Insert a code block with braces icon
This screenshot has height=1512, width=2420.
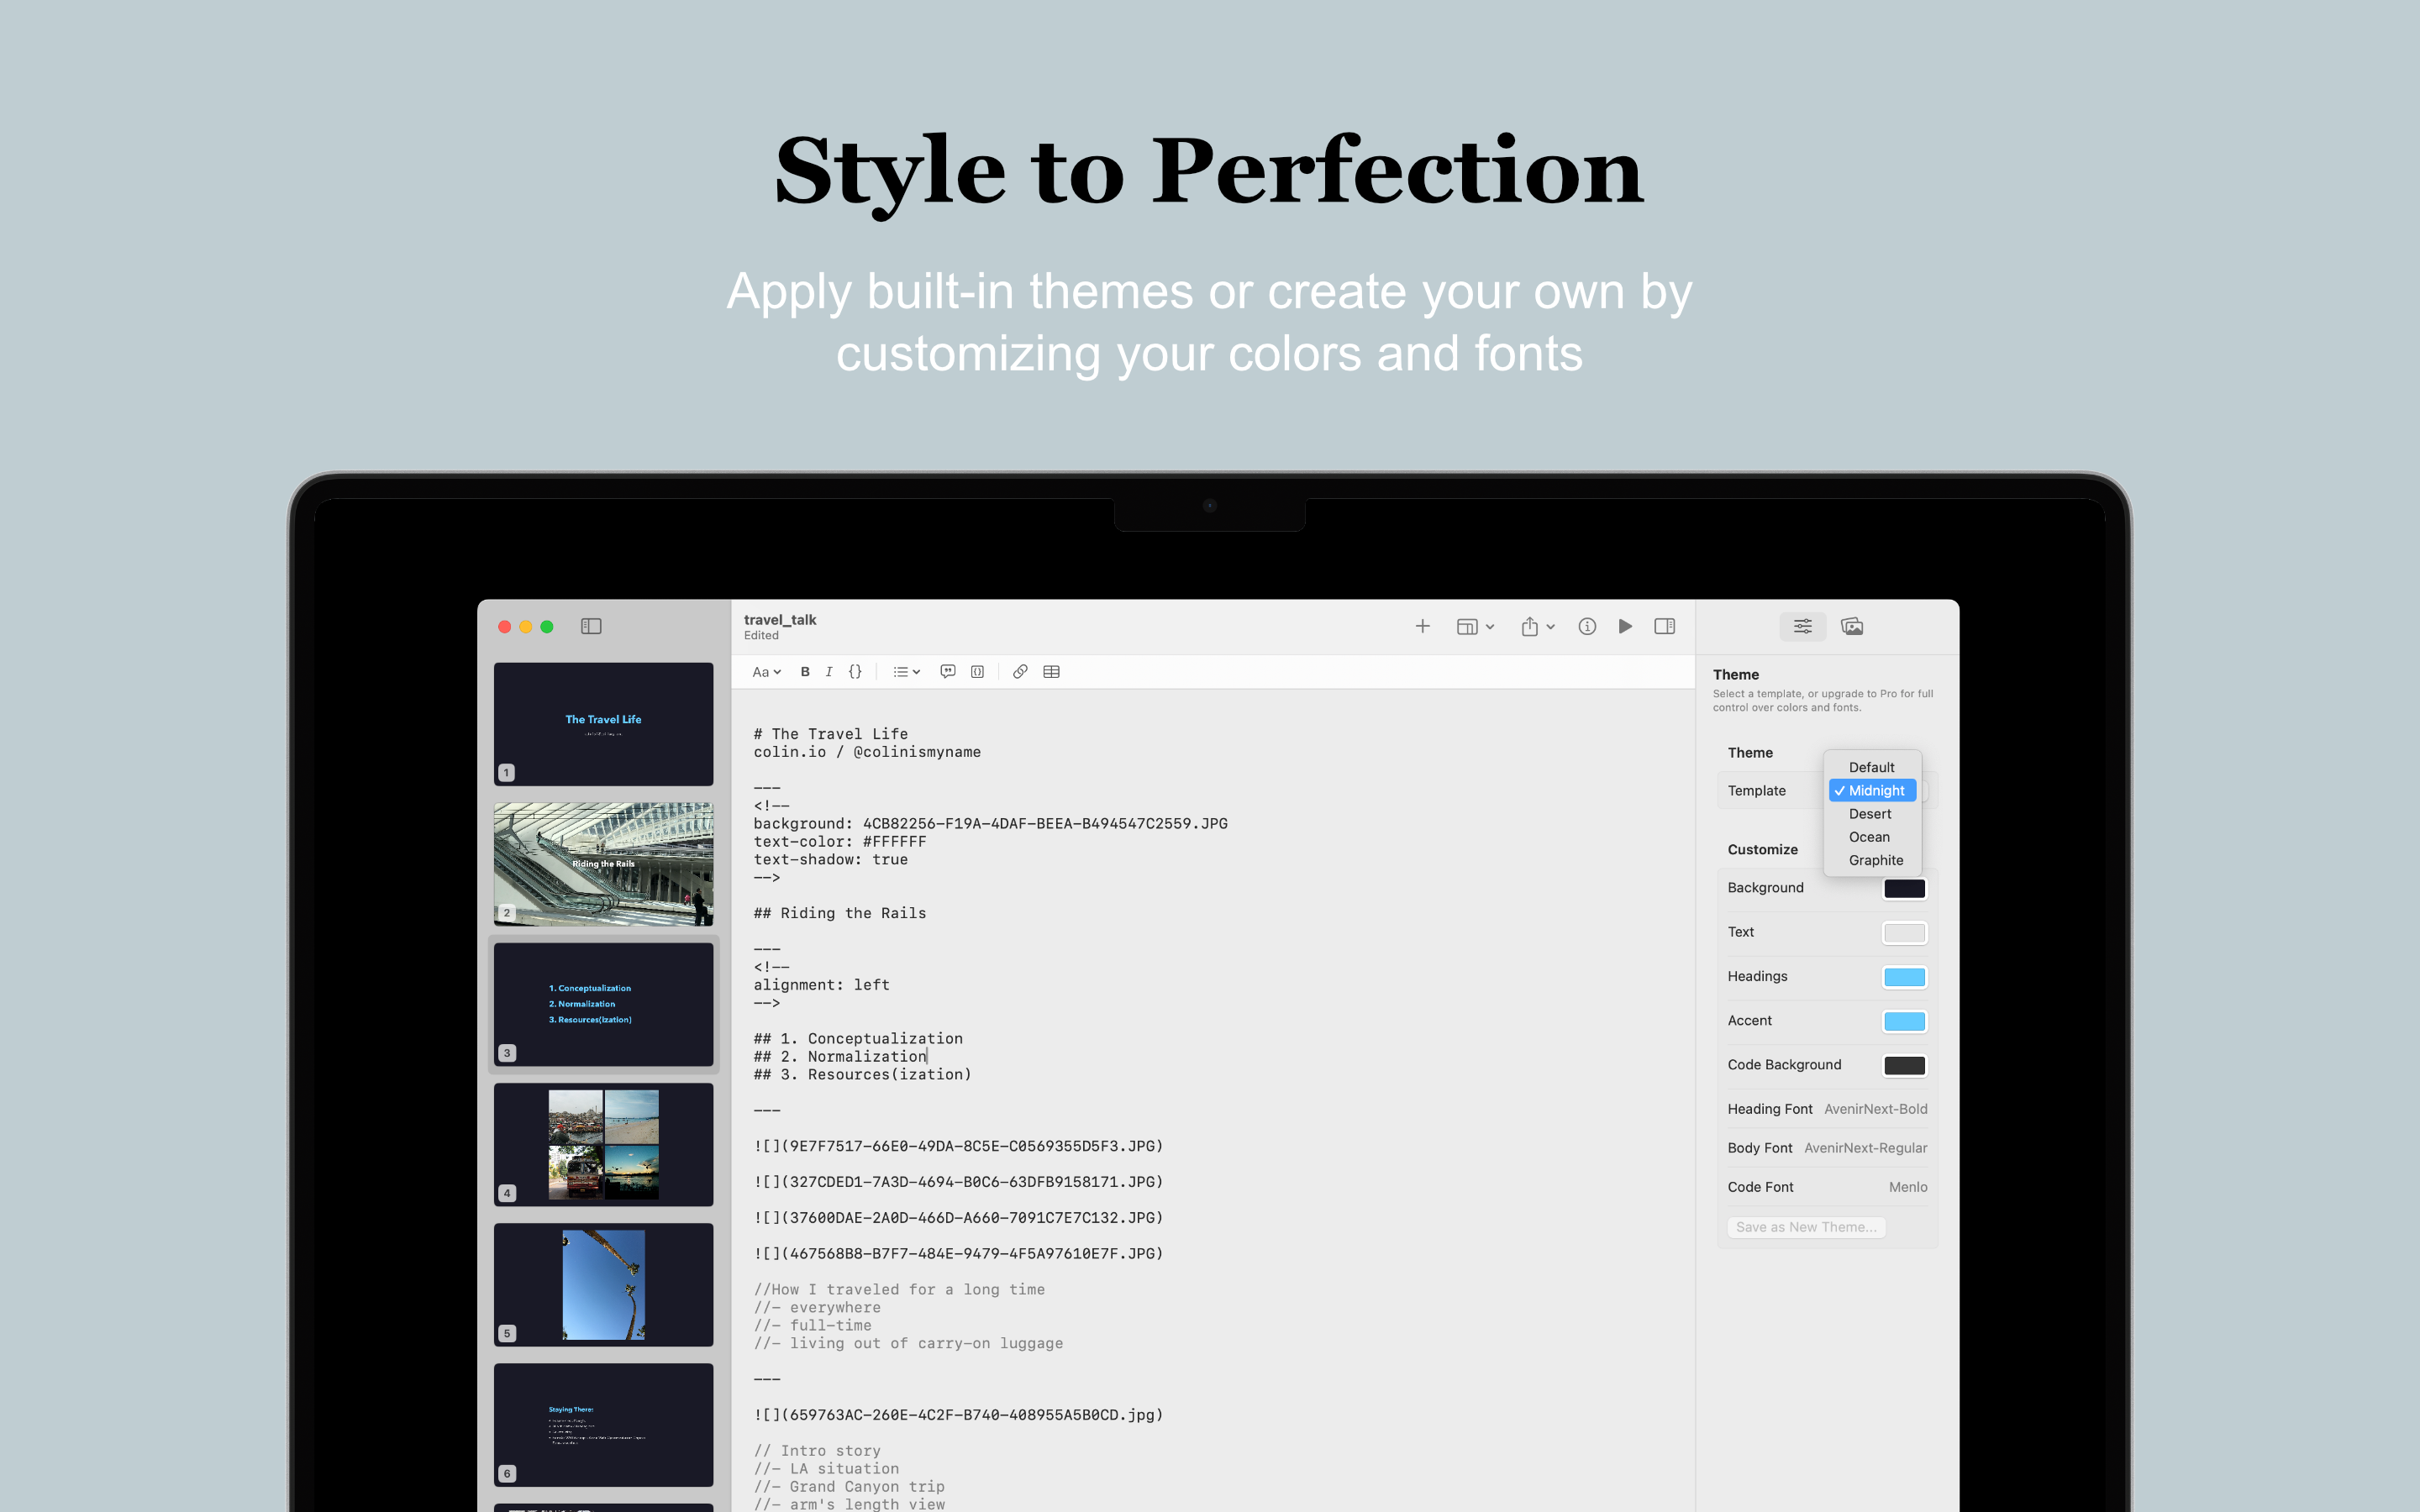pos(855,671)
